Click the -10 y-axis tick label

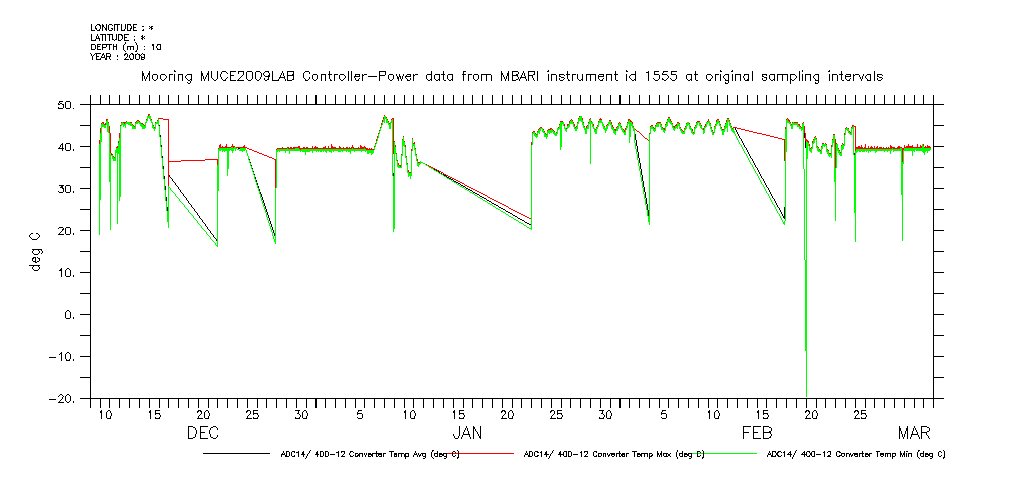(x=66, y=357)
